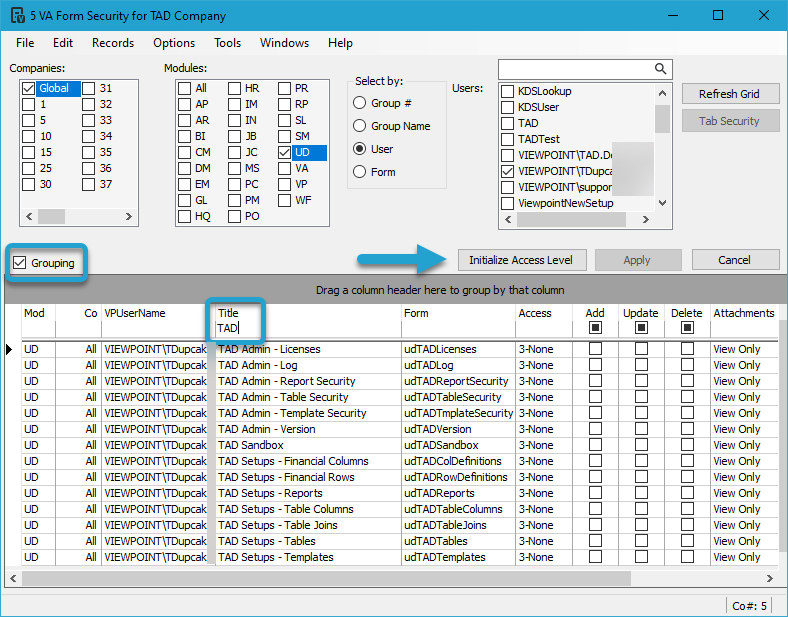Click the current row indicator arrow on the first grid row

click(9, 349)
